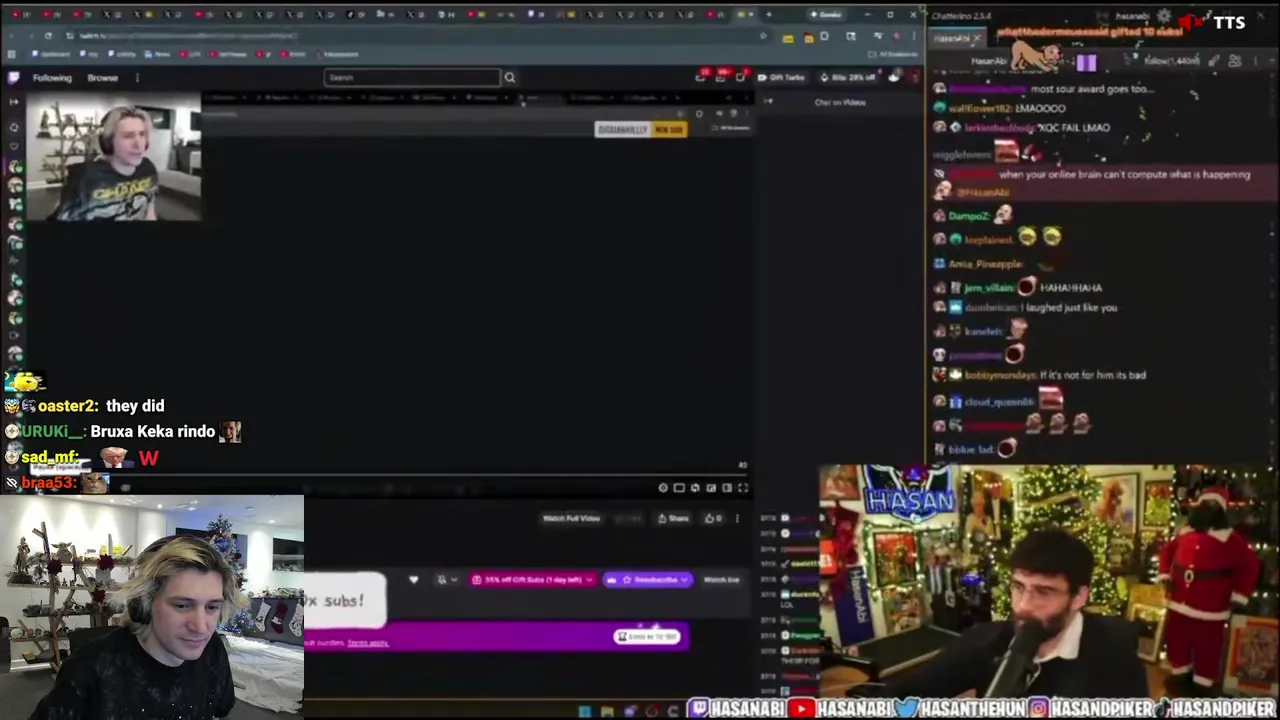Open a new browser tab
Screen dimensions: 1280x720
click(x=768, y=14)
